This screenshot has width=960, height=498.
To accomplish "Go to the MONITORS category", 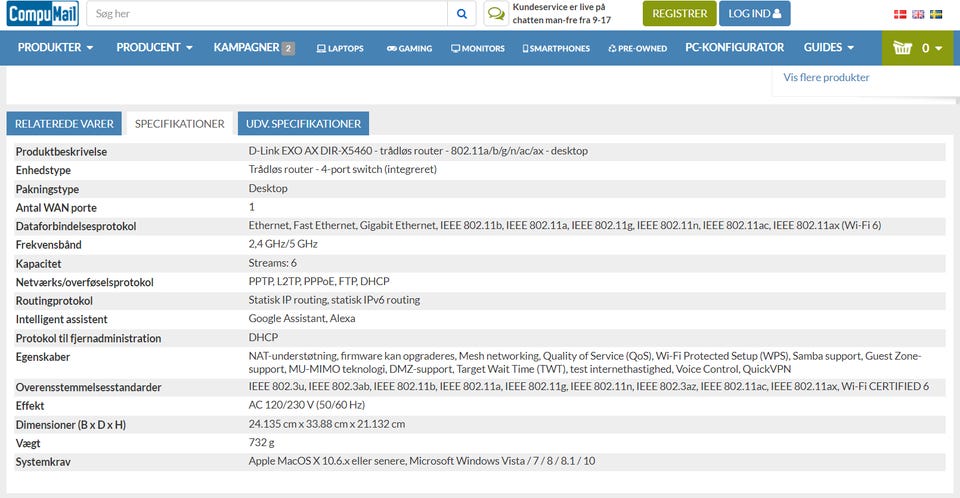I will (478, 48).
